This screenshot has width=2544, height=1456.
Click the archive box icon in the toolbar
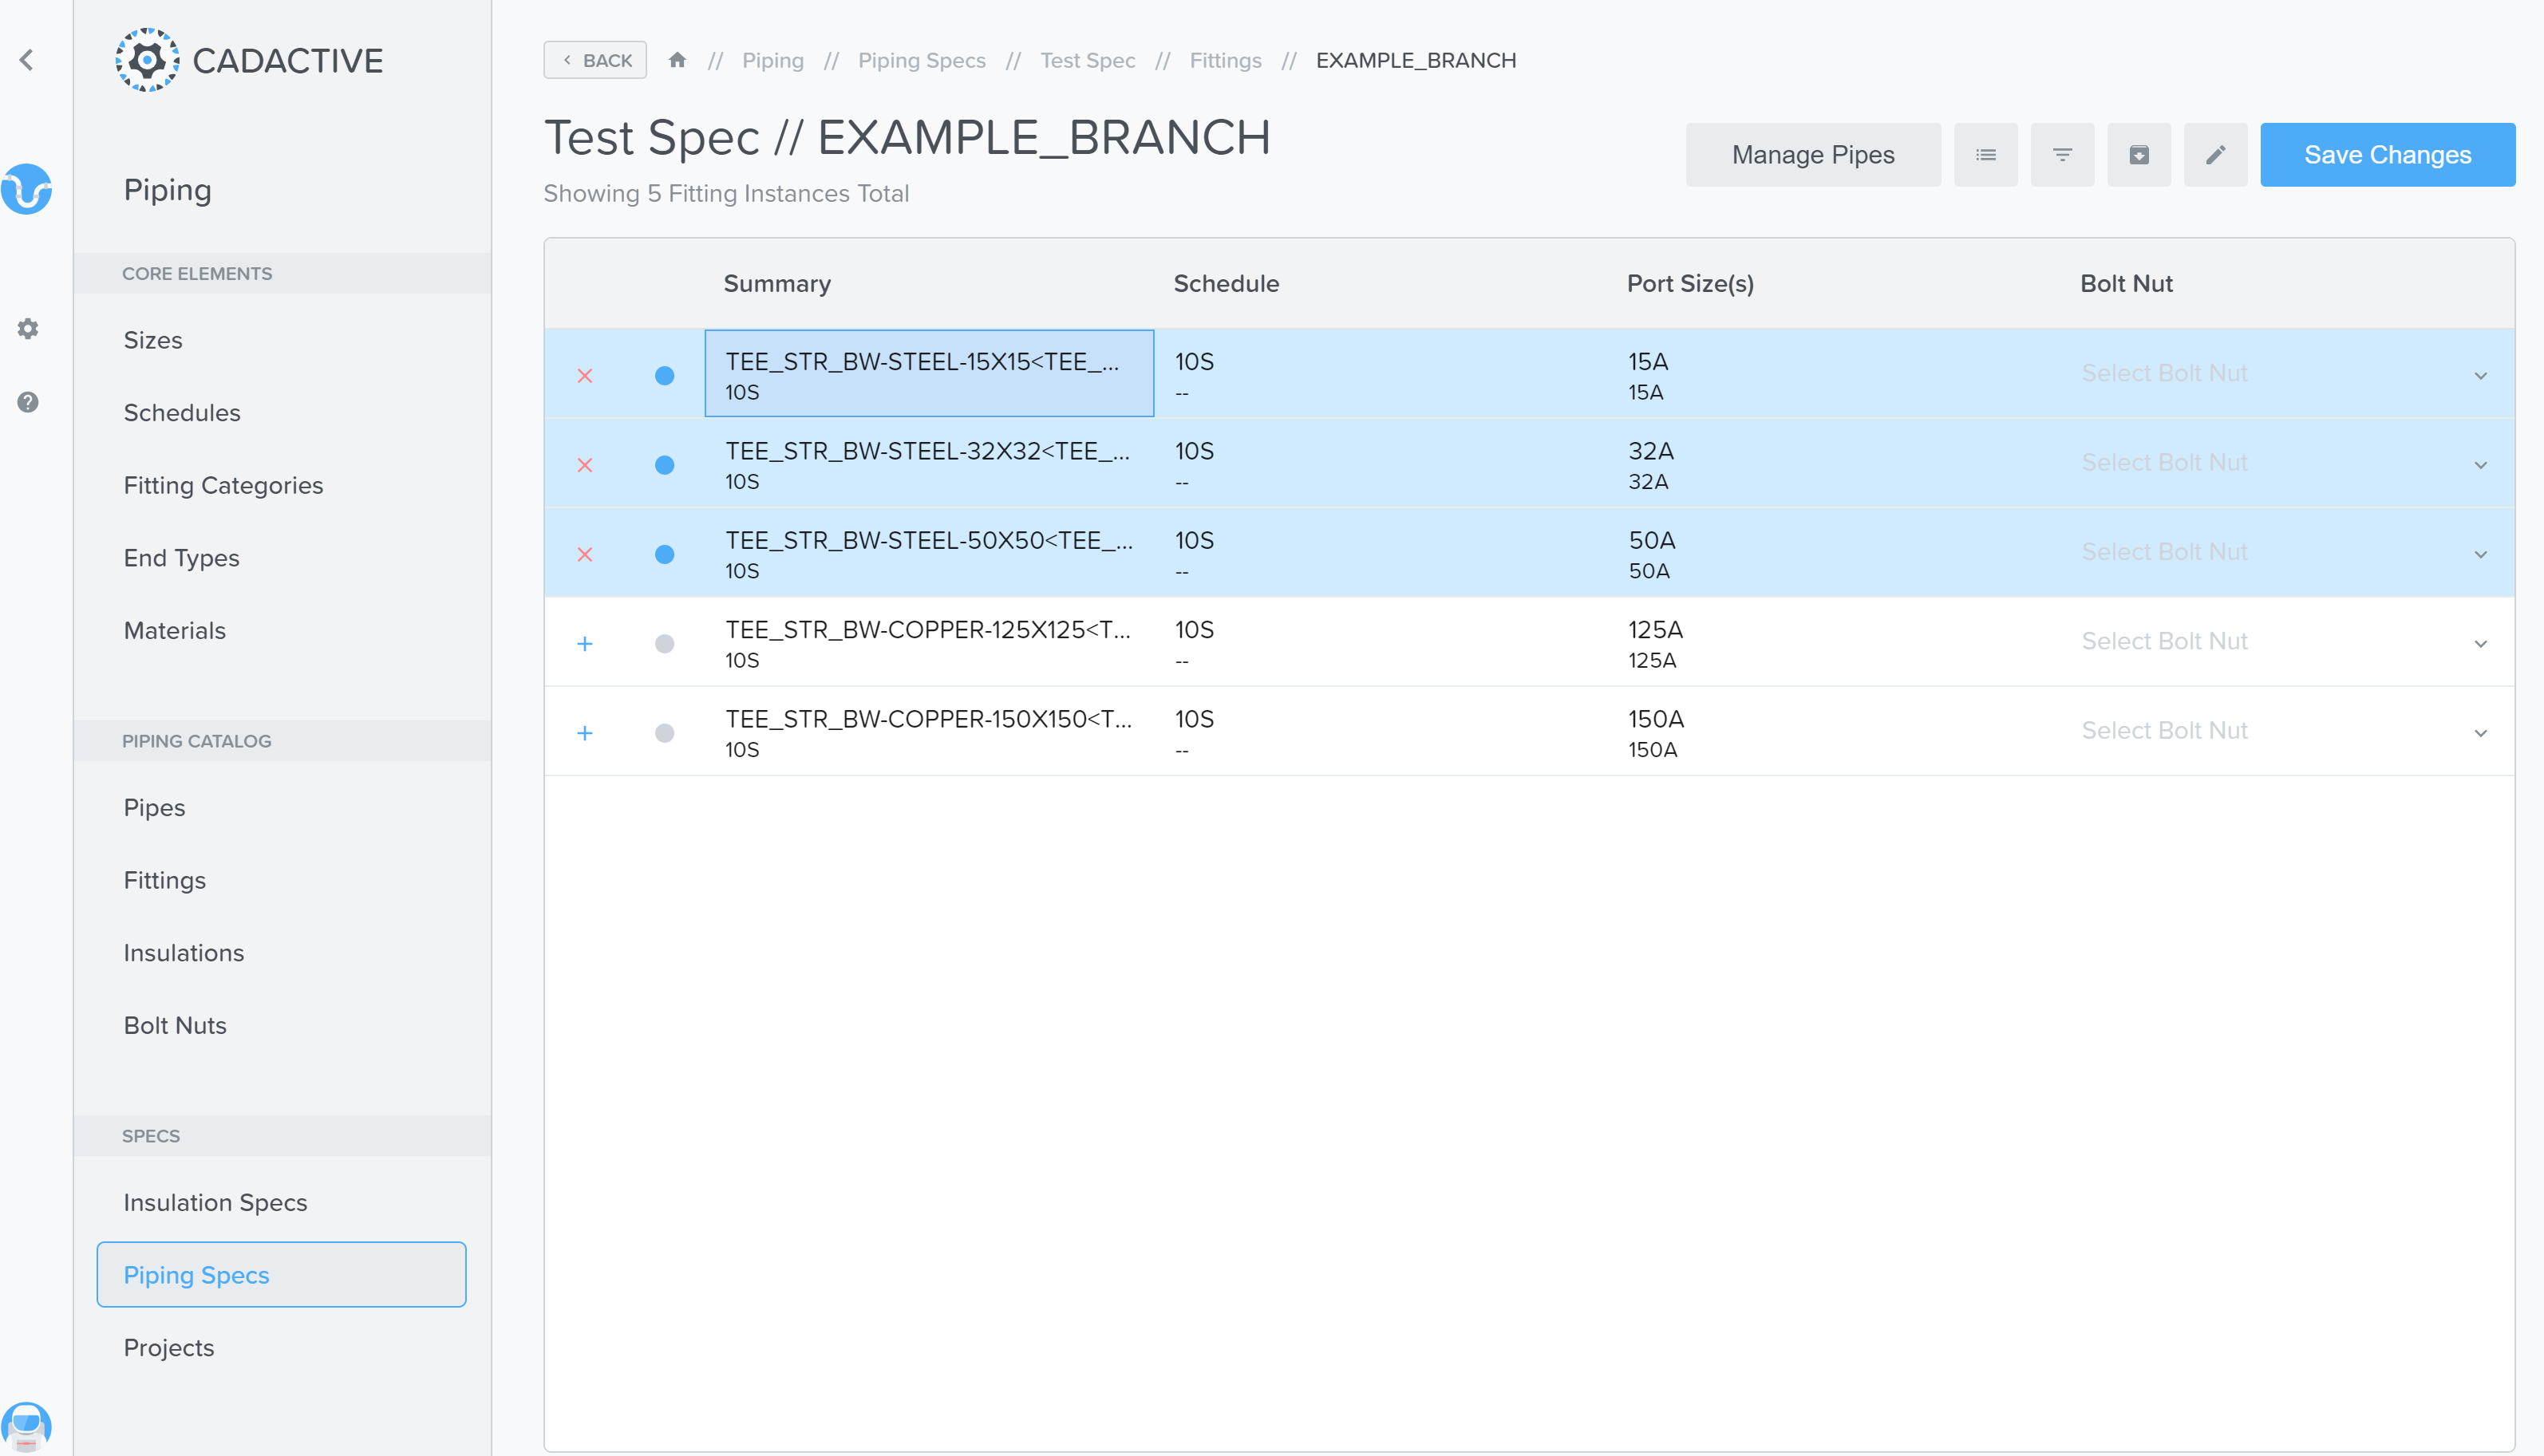tap(2139, 155)
